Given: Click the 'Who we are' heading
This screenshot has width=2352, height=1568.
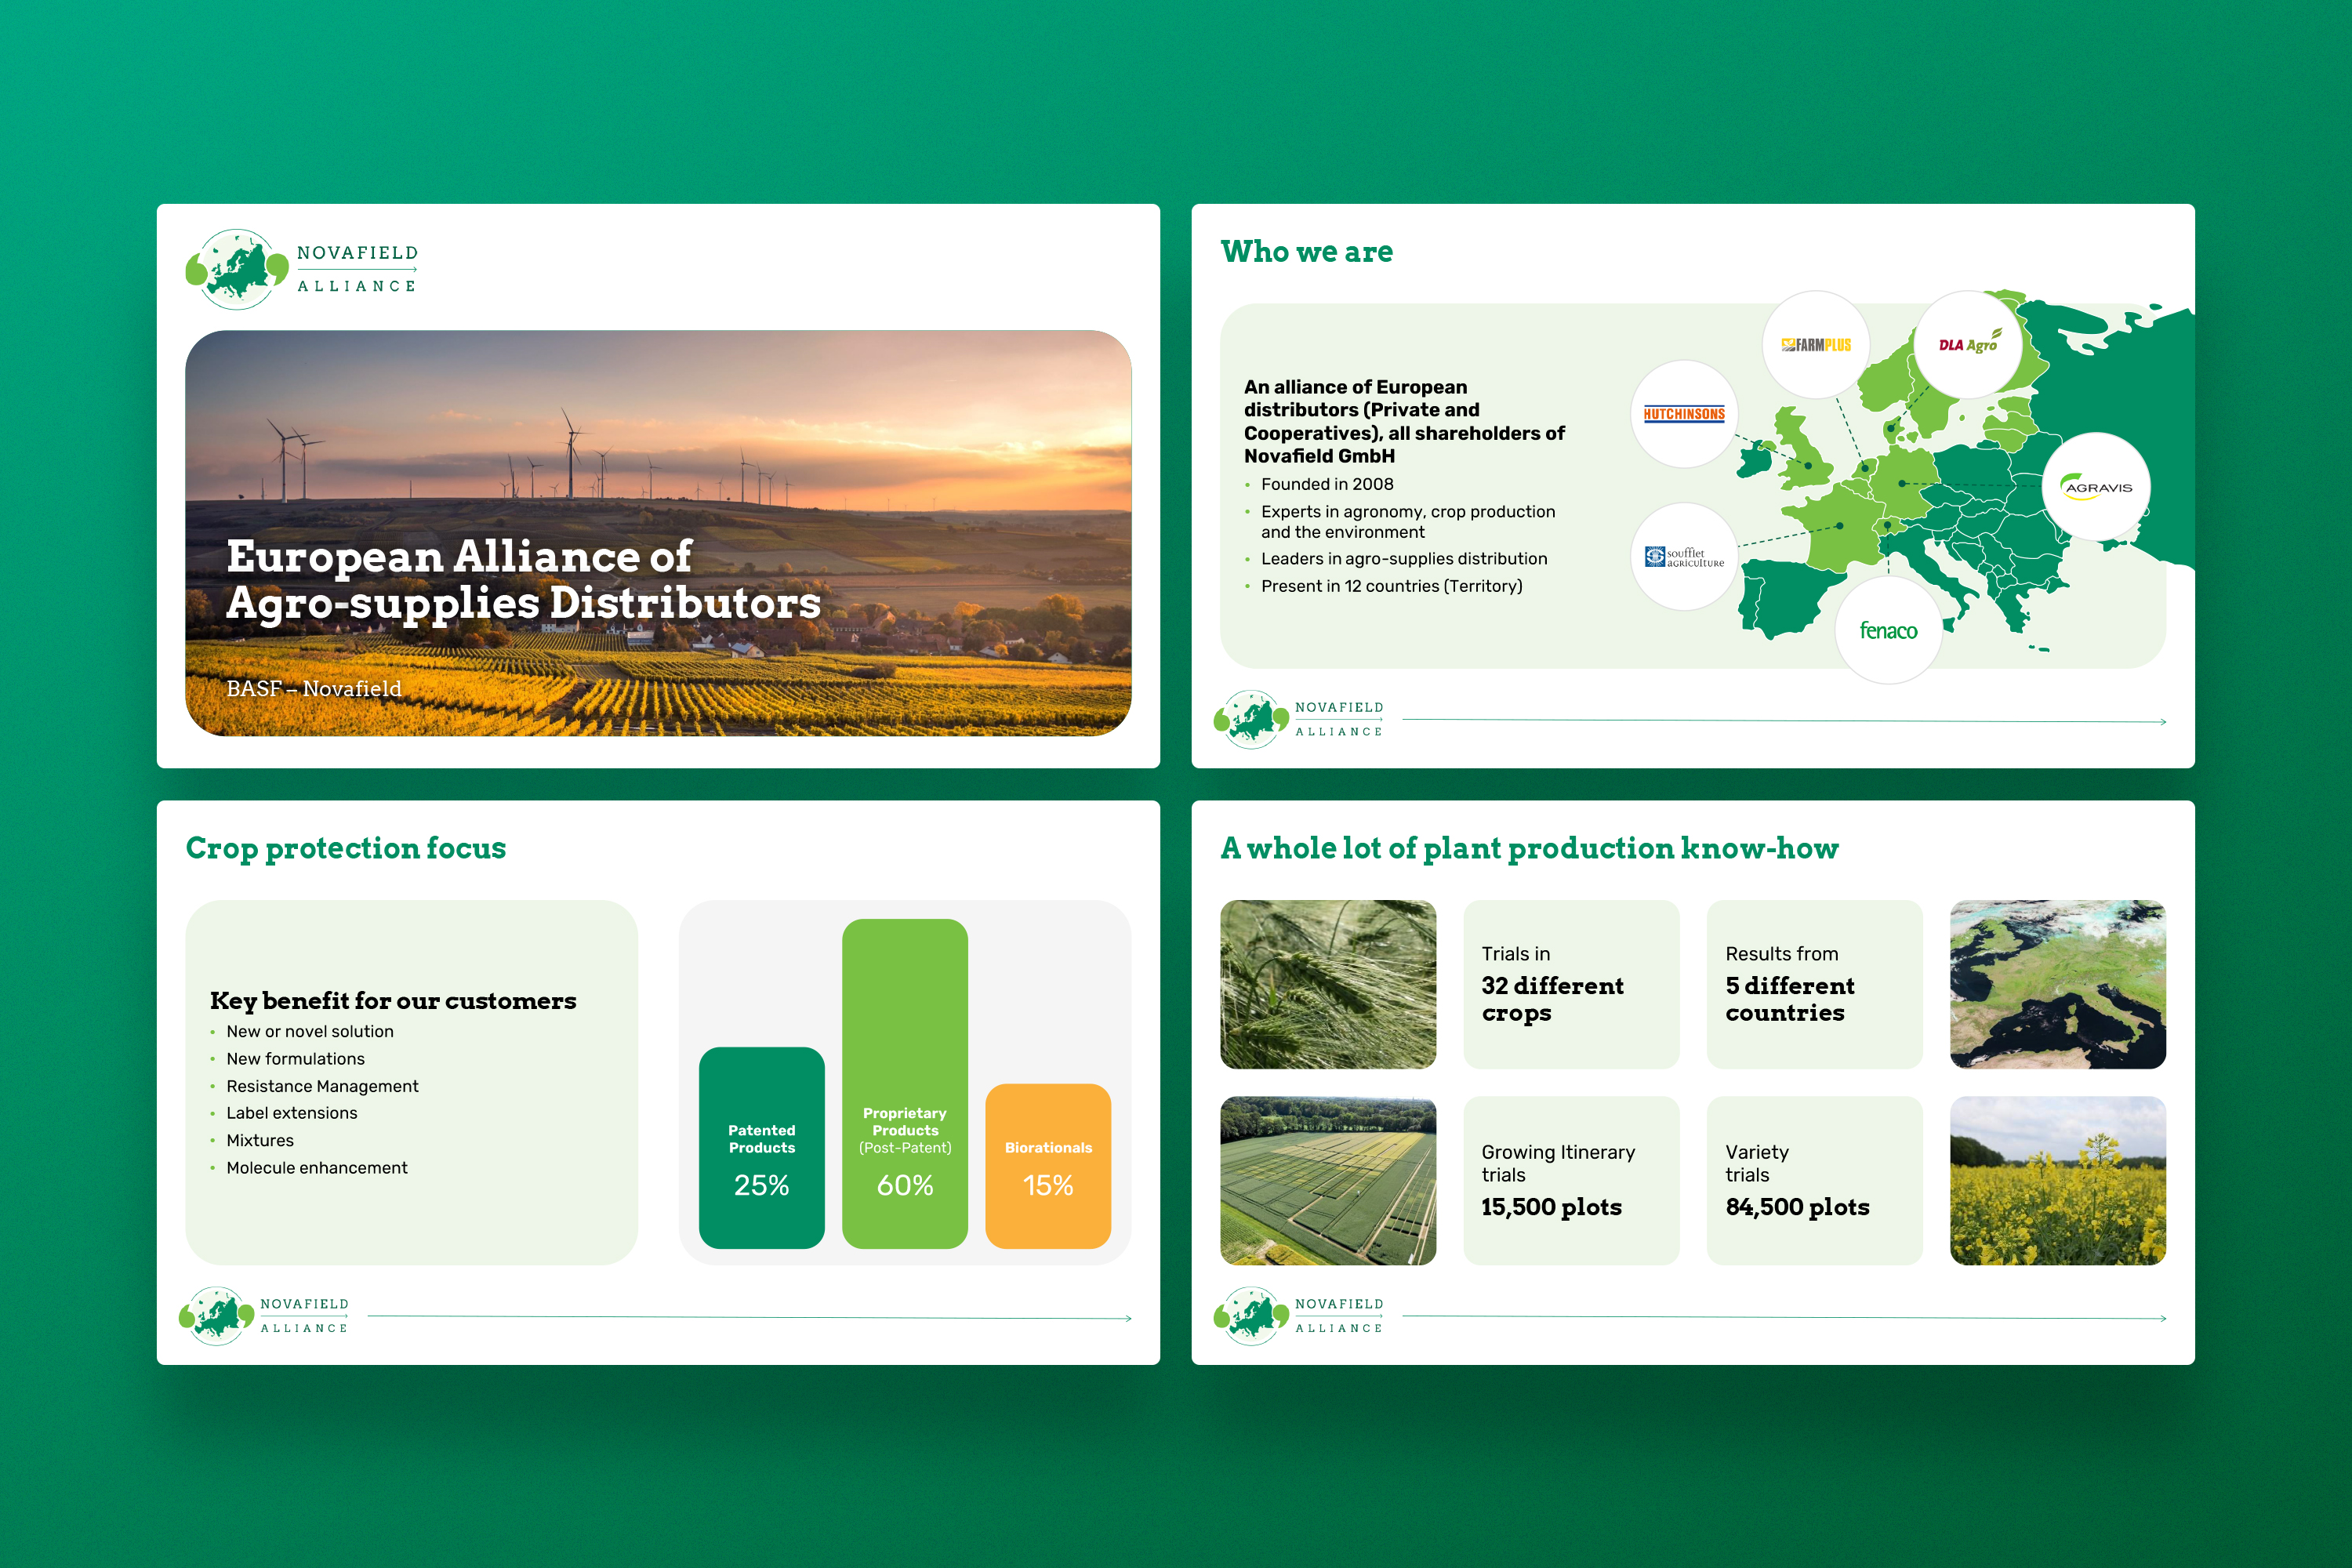Looking at the screenshot, I should 1306,252.
